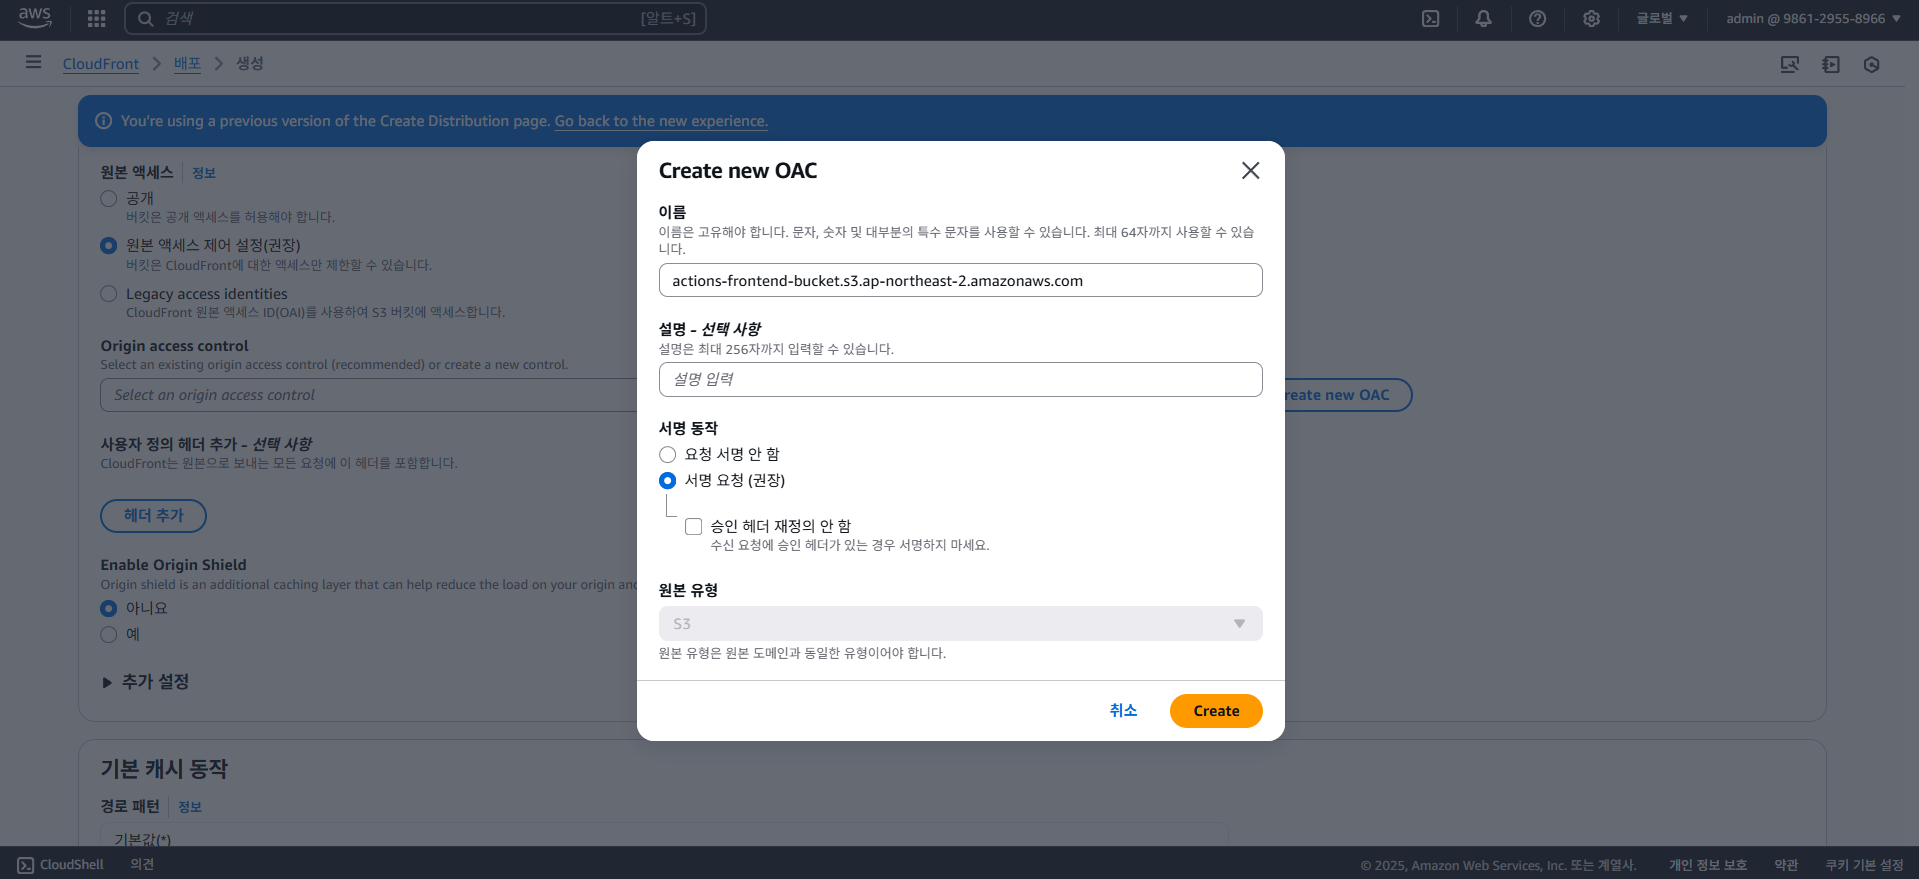The height and width of the screenshot is (879, 1919).
Task: Select 공개 origin access radio
Action: pyautogui.click(x=109, y=199)
